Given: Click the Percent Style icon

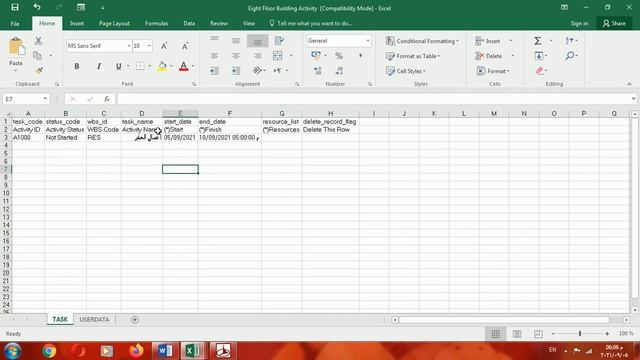Looking at the screenshot, I should coord(339,56).
